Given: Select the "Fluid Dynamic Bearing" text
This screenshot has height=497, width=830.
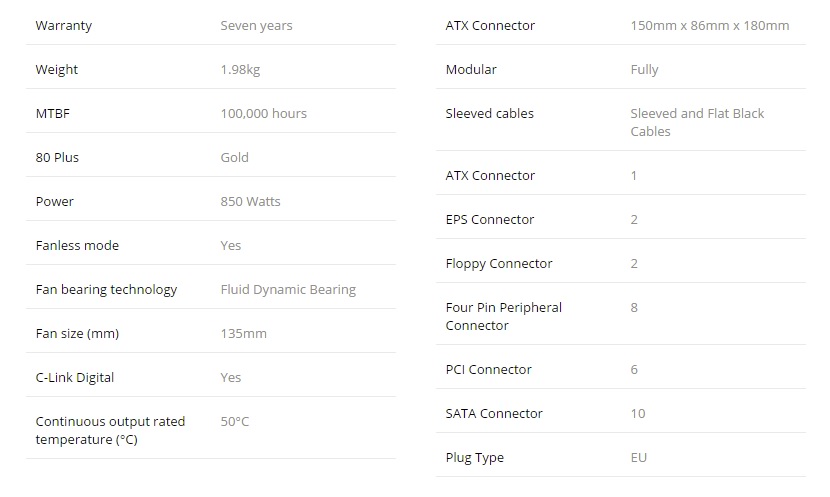Looking at the screenshot, I should (288, 290).
